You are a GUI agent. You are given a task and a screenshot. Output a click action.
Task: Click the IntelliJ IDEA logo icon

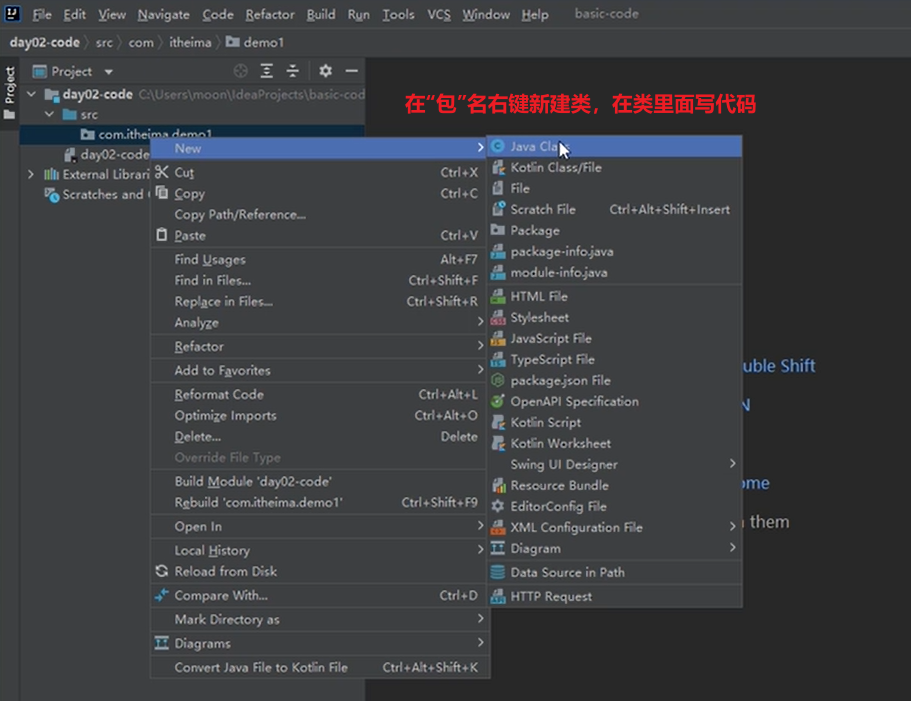pyautogui.click(x=12, y=13)
